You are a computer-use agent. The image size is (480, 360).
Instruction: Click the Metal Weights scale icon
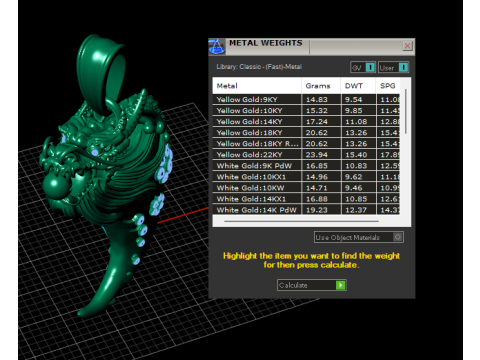point(217,46)
